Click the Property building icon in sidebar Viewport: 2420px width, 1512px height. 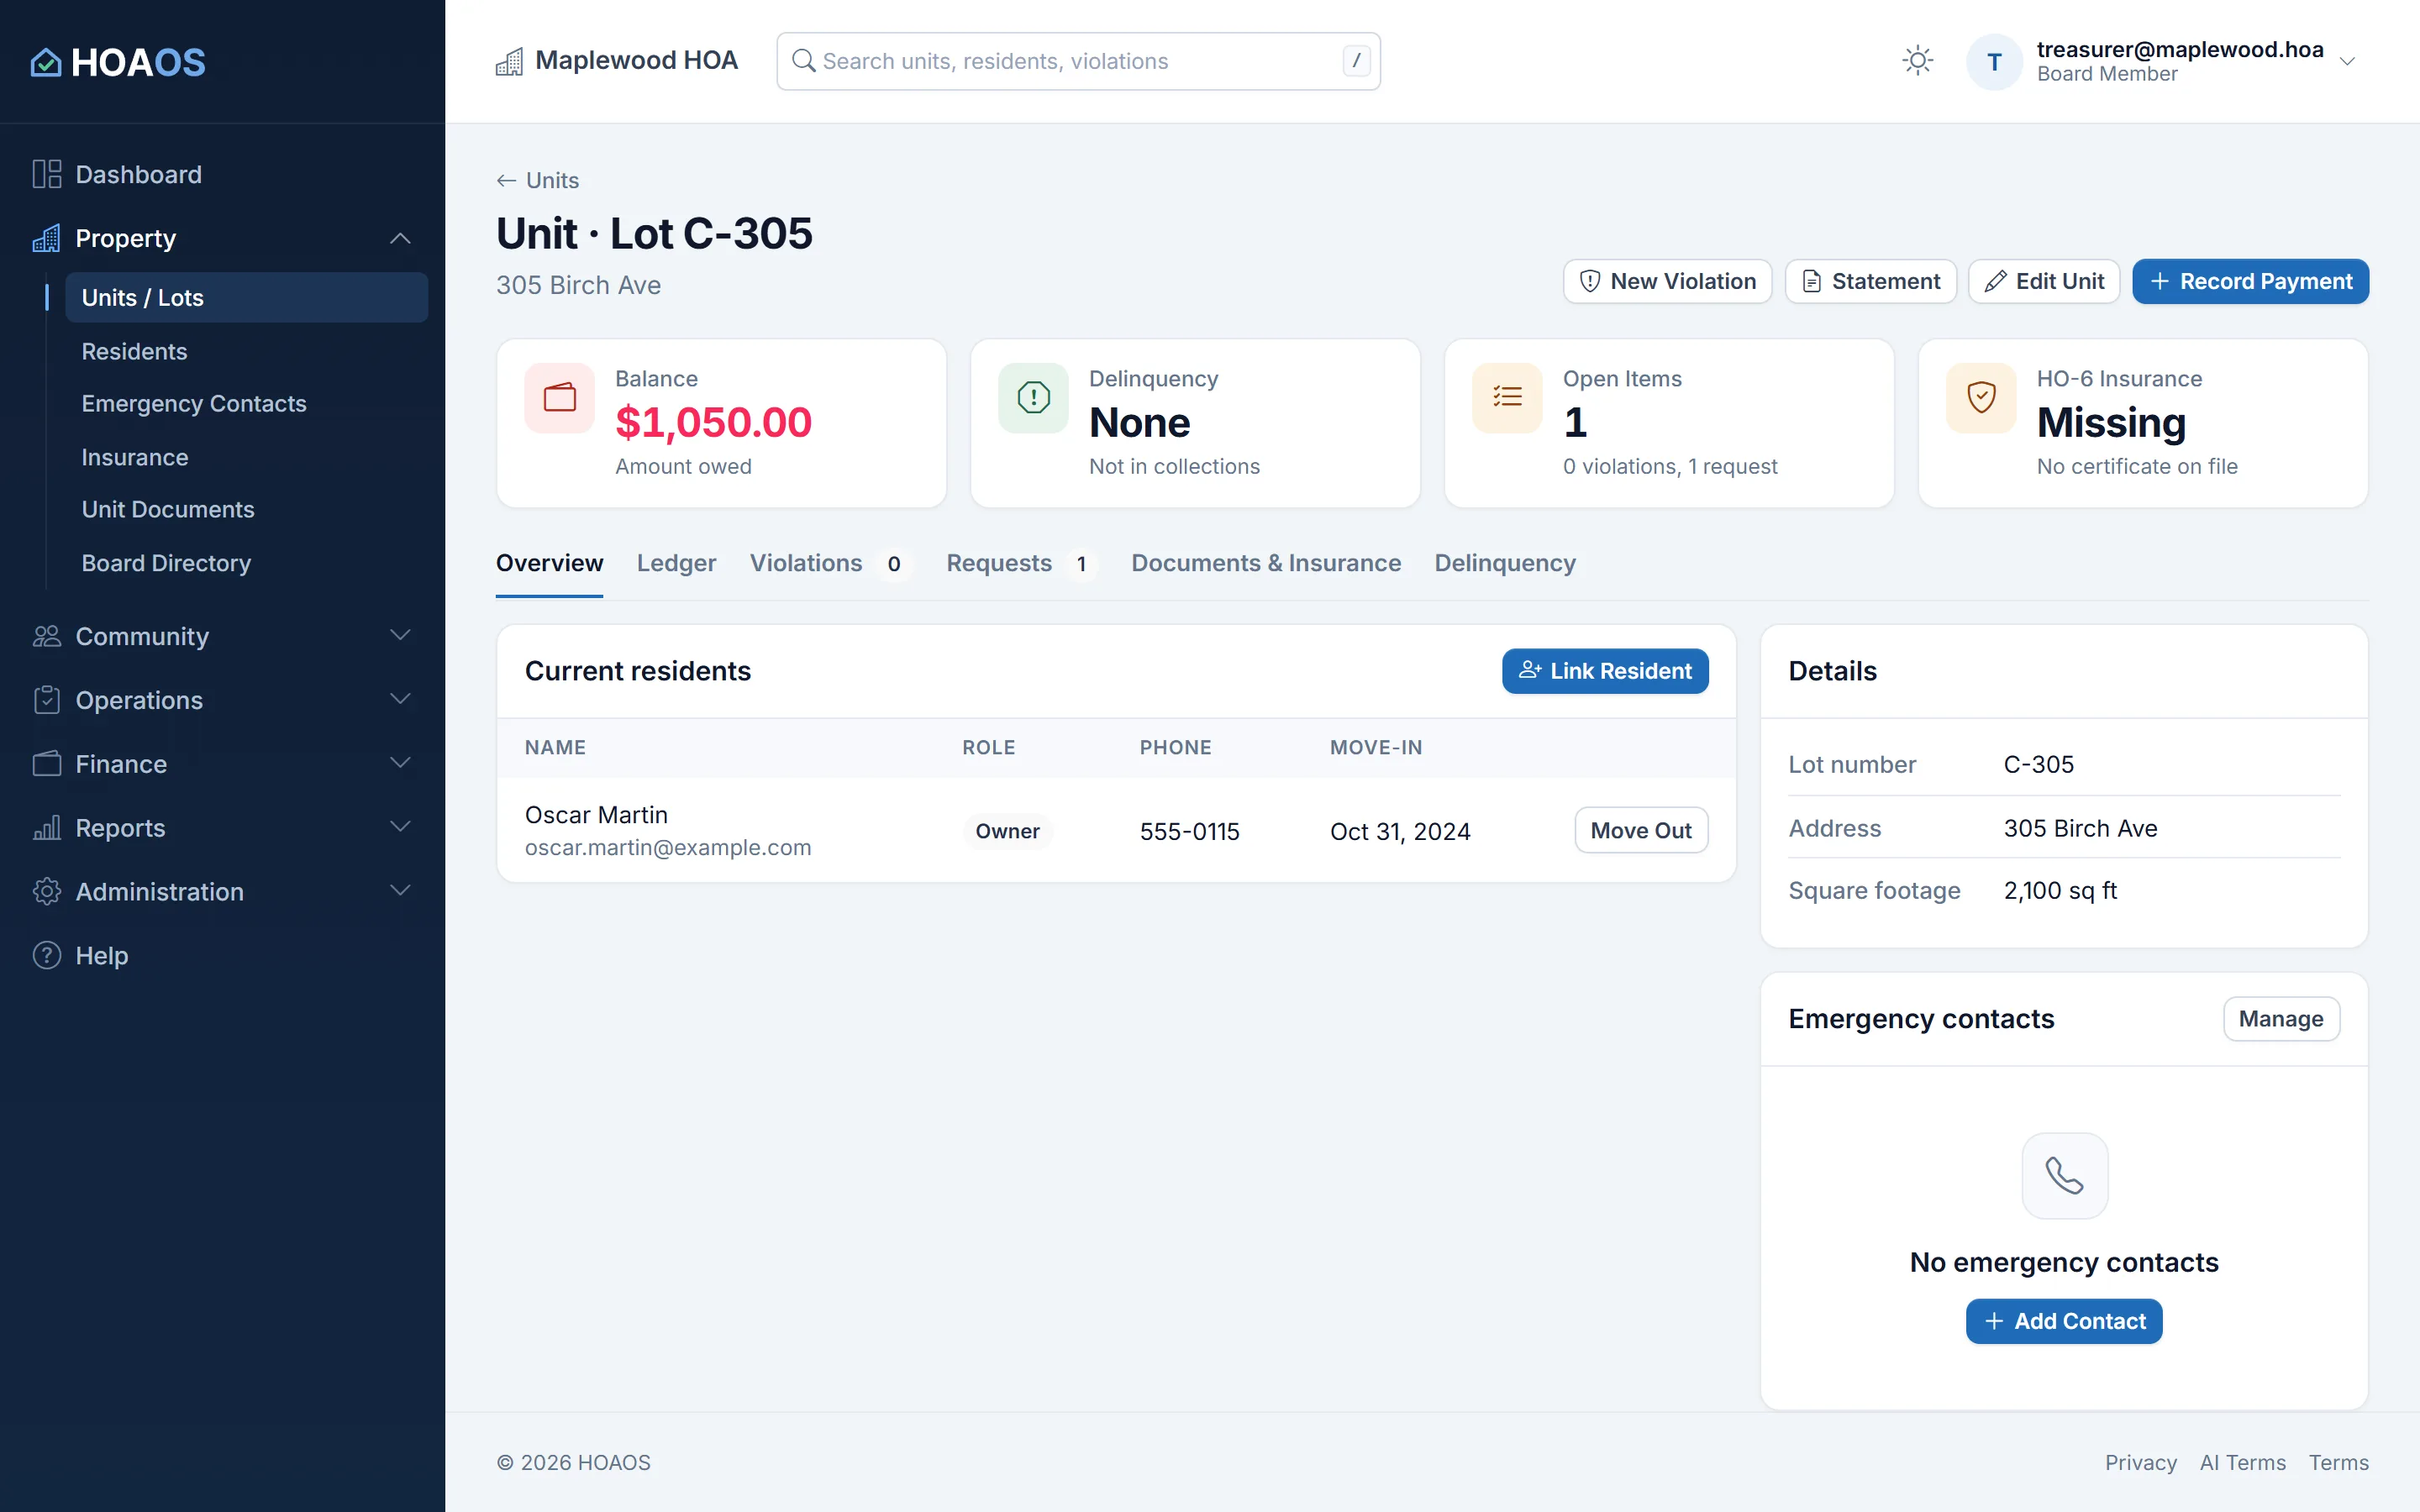[x=47, y=238]
